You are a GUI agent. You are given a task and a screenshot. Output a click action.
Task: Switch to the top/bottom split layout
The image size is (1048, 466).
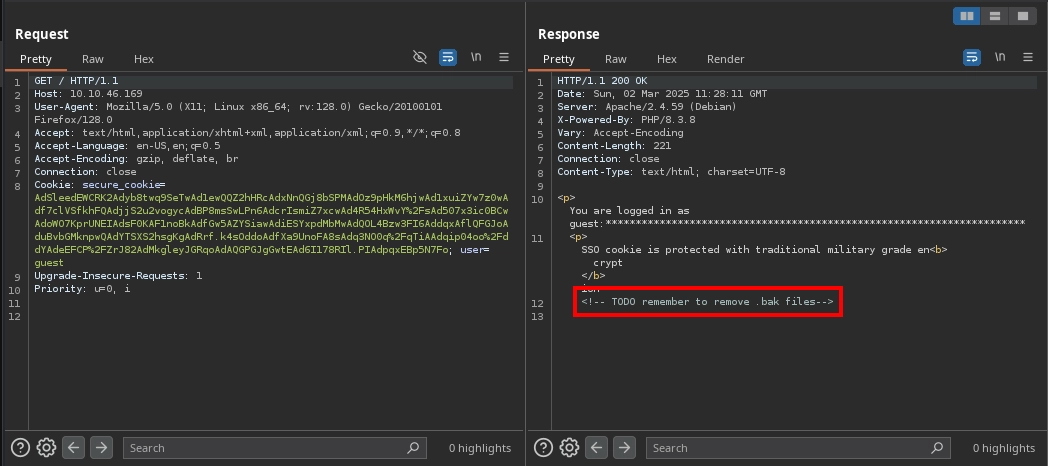995,16
